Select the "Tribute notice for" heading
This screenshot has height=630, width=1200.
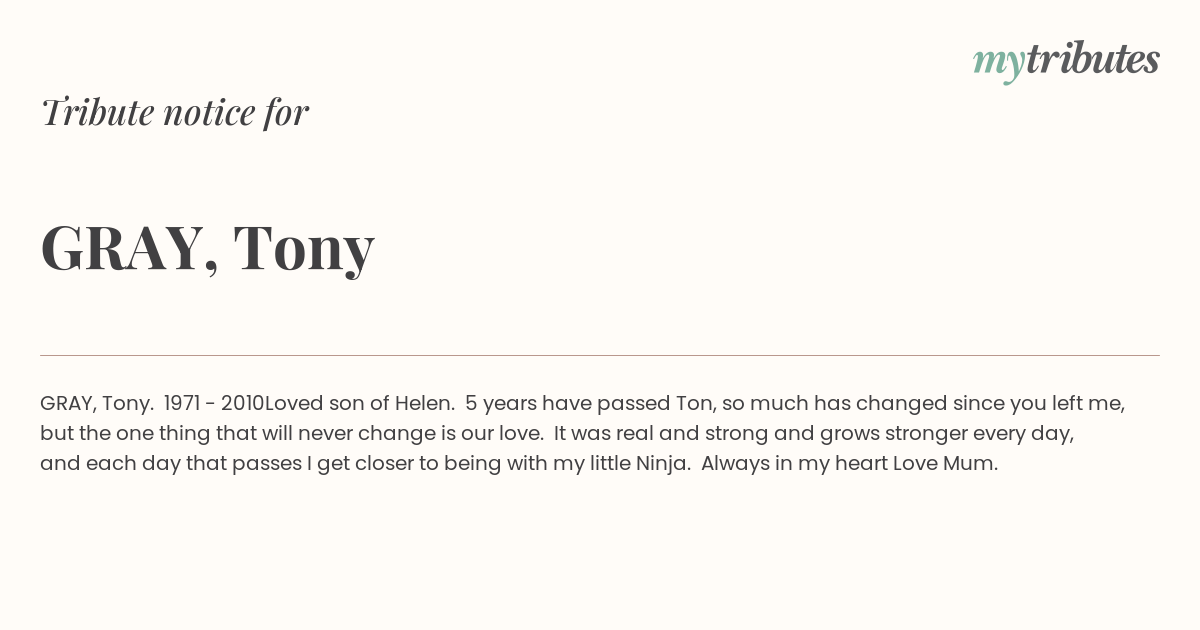point(174,112)
